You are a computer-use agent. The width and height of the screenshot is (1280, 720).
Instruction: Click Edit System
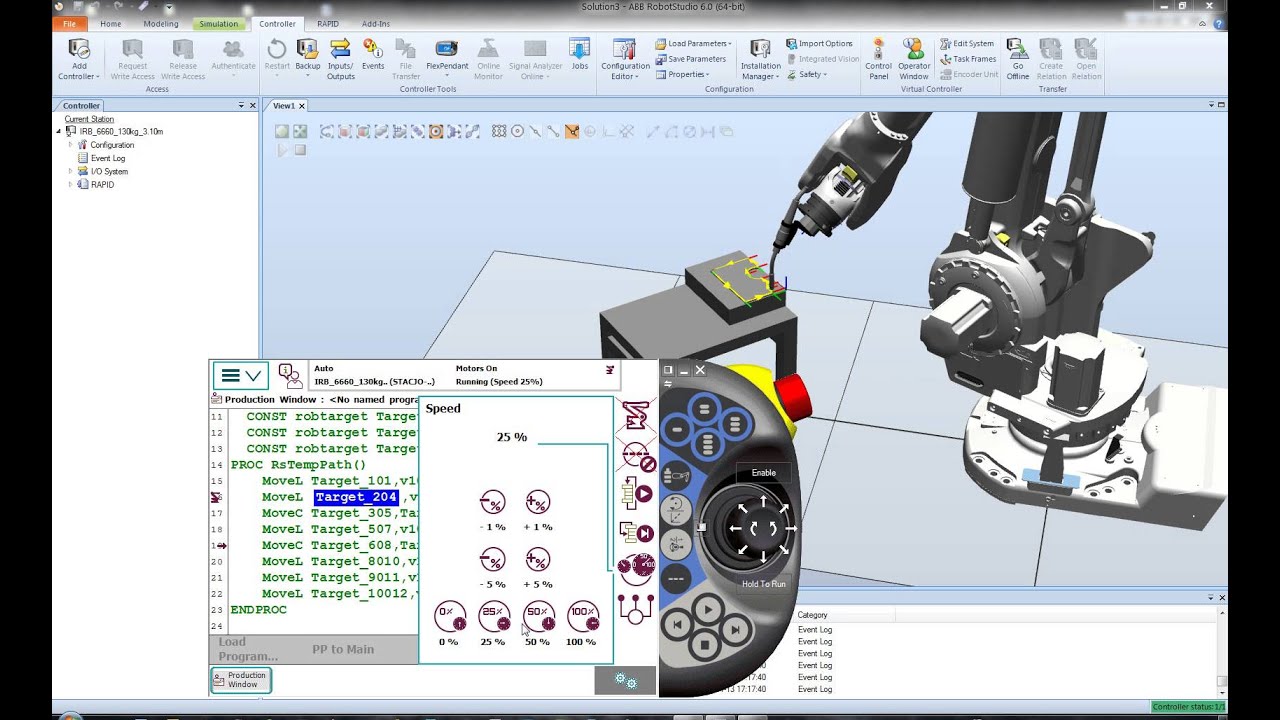[967, 44]
